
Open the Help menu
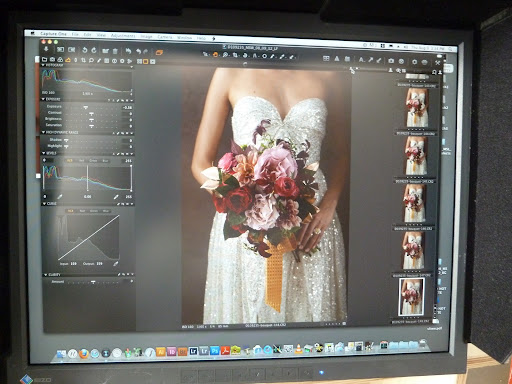point(201,38)
